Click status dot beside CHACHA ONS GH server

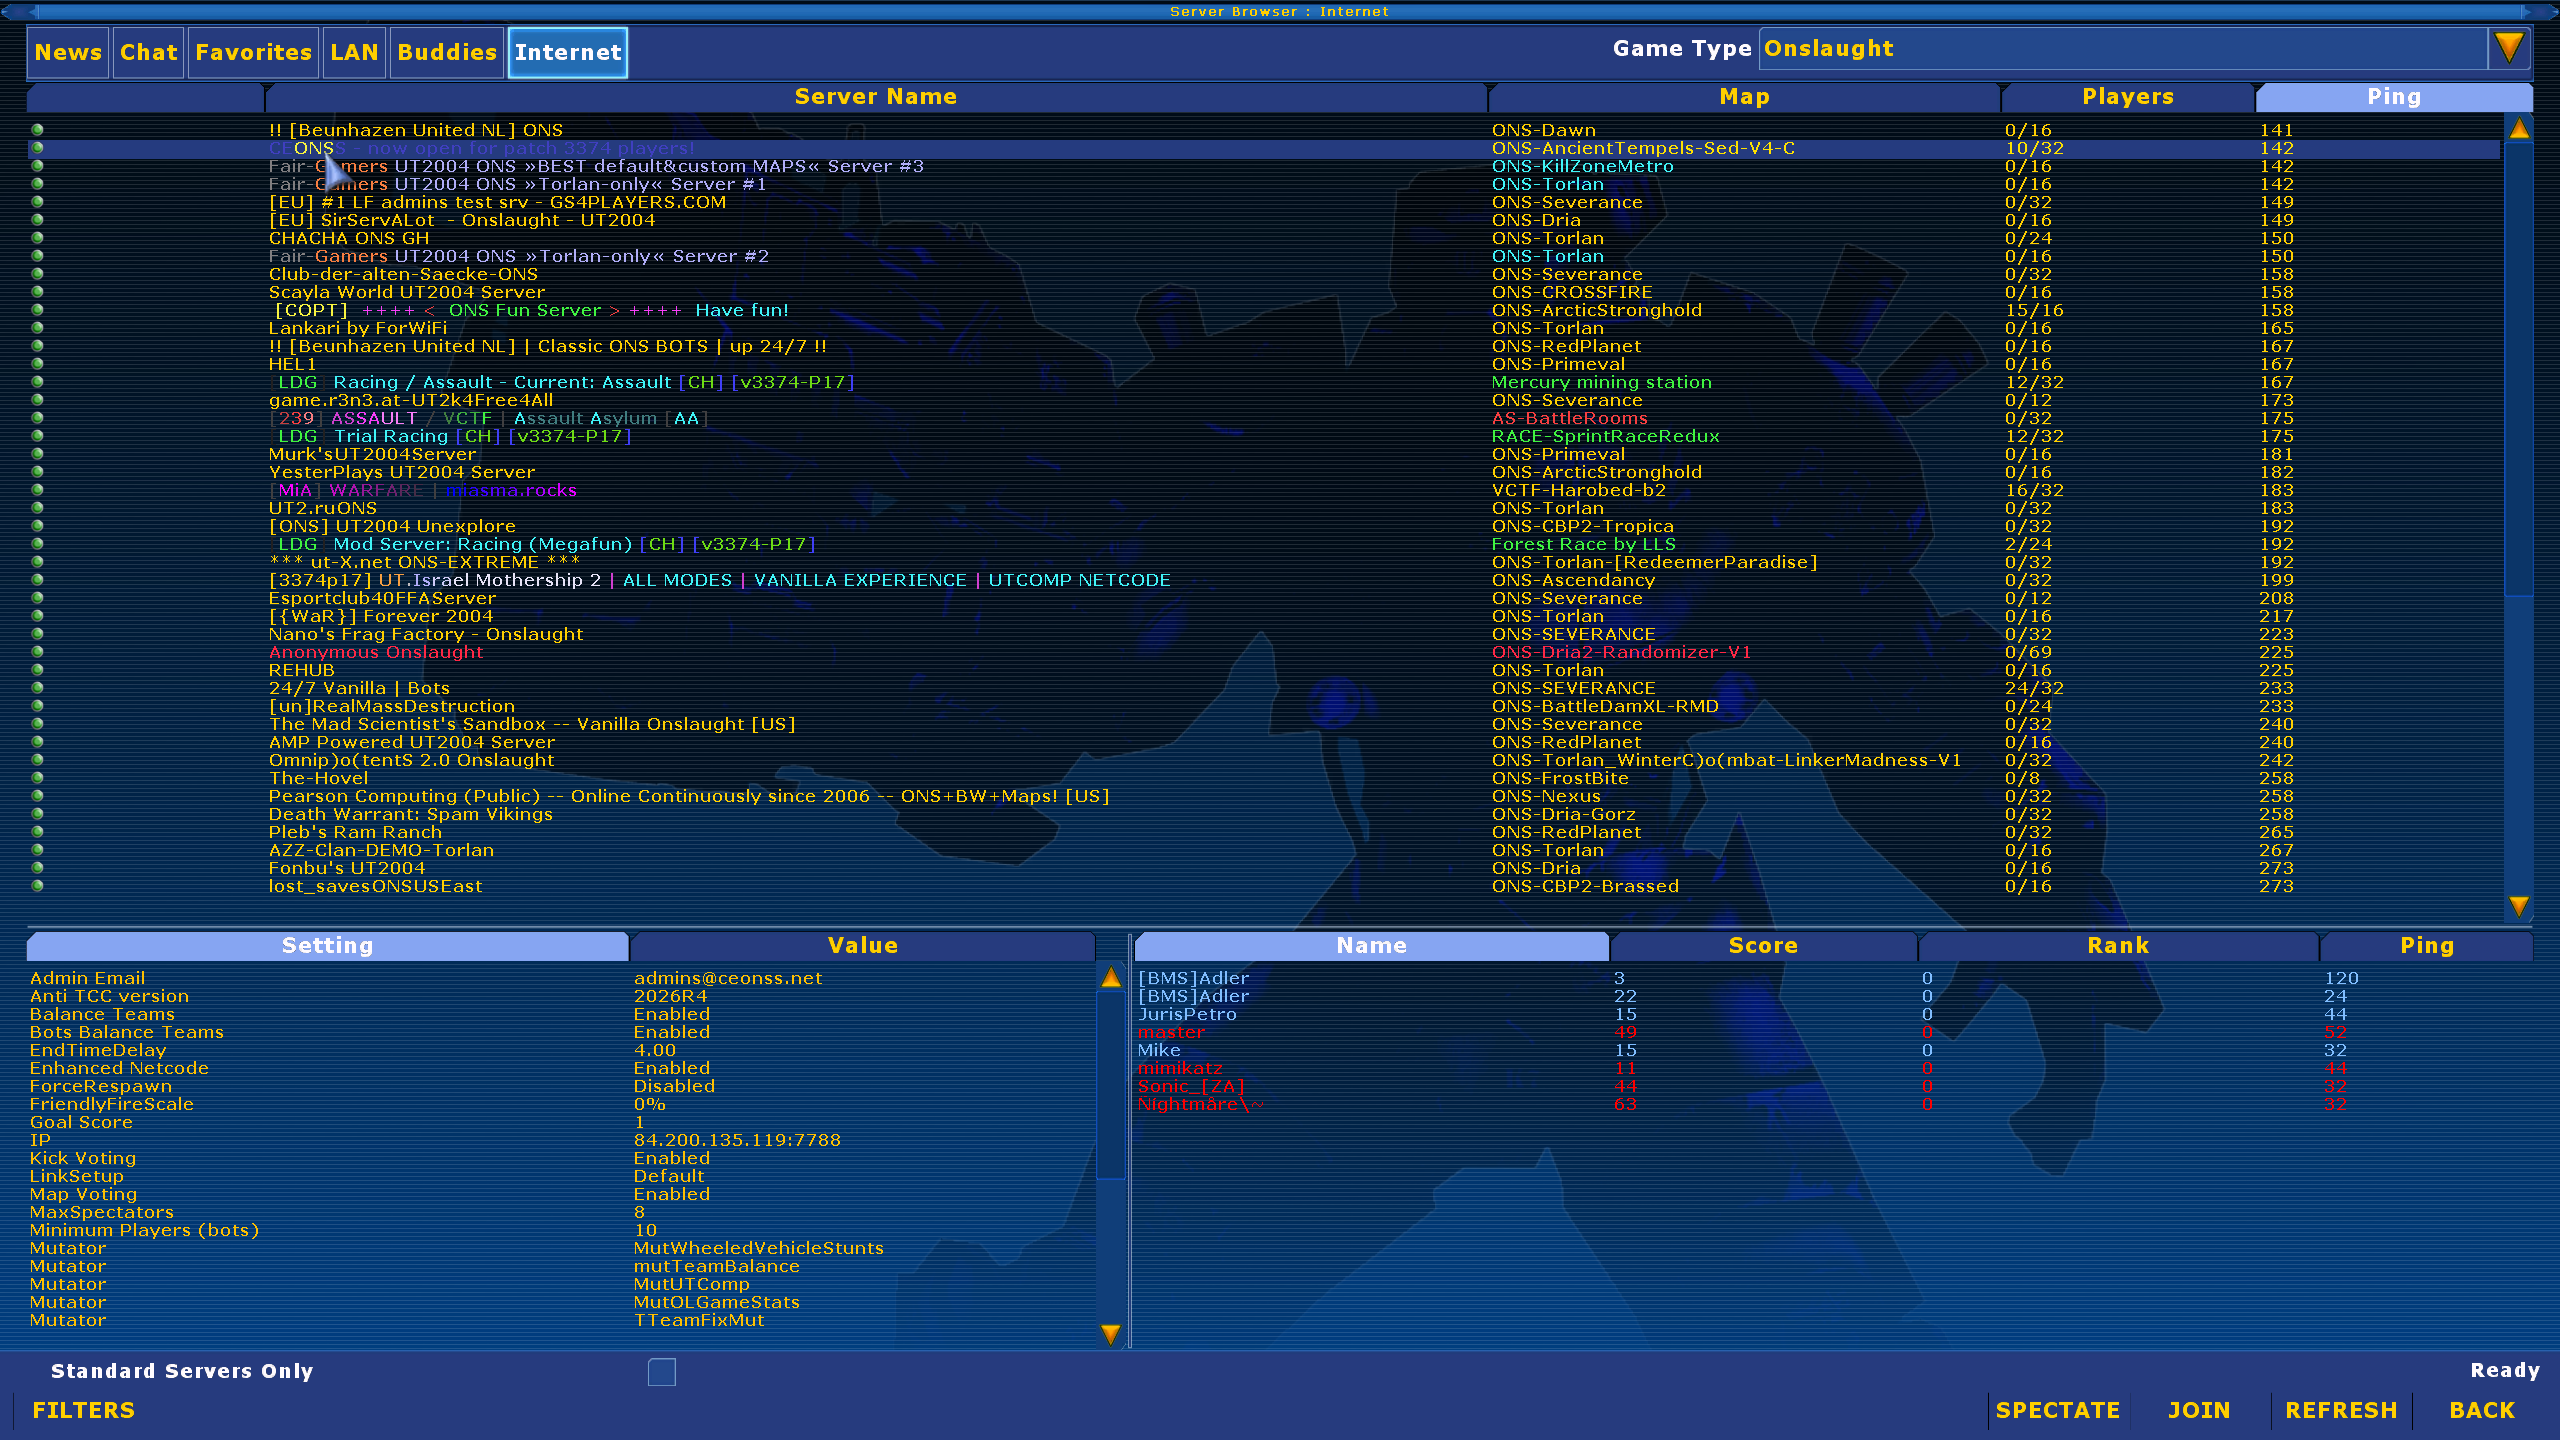click(x=37, y=238)
